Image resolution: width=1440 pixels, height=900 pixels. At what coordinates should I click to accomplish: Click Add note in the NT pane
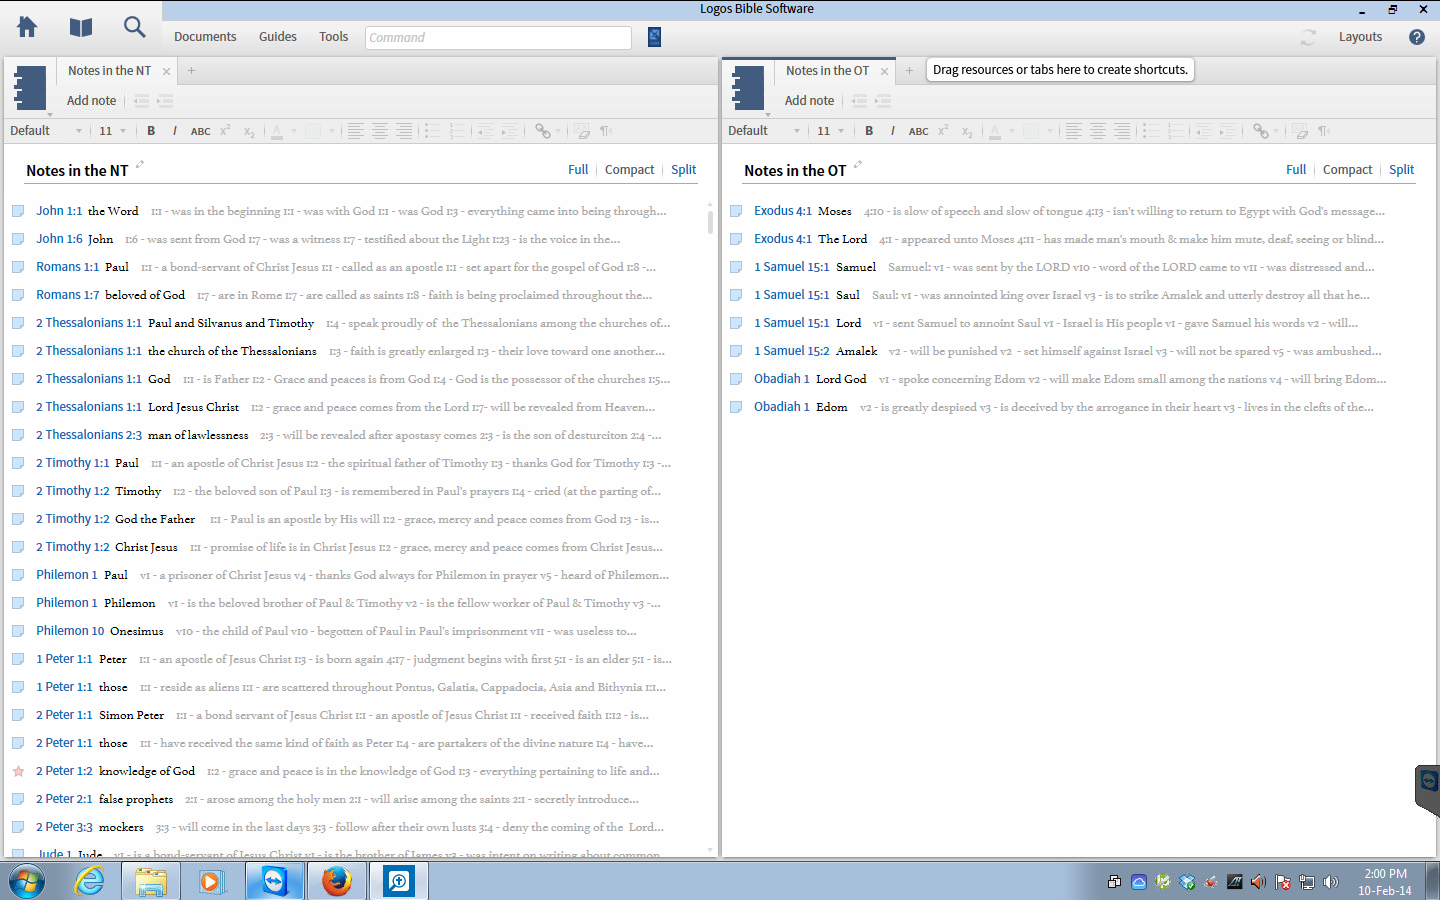[91, 101]
